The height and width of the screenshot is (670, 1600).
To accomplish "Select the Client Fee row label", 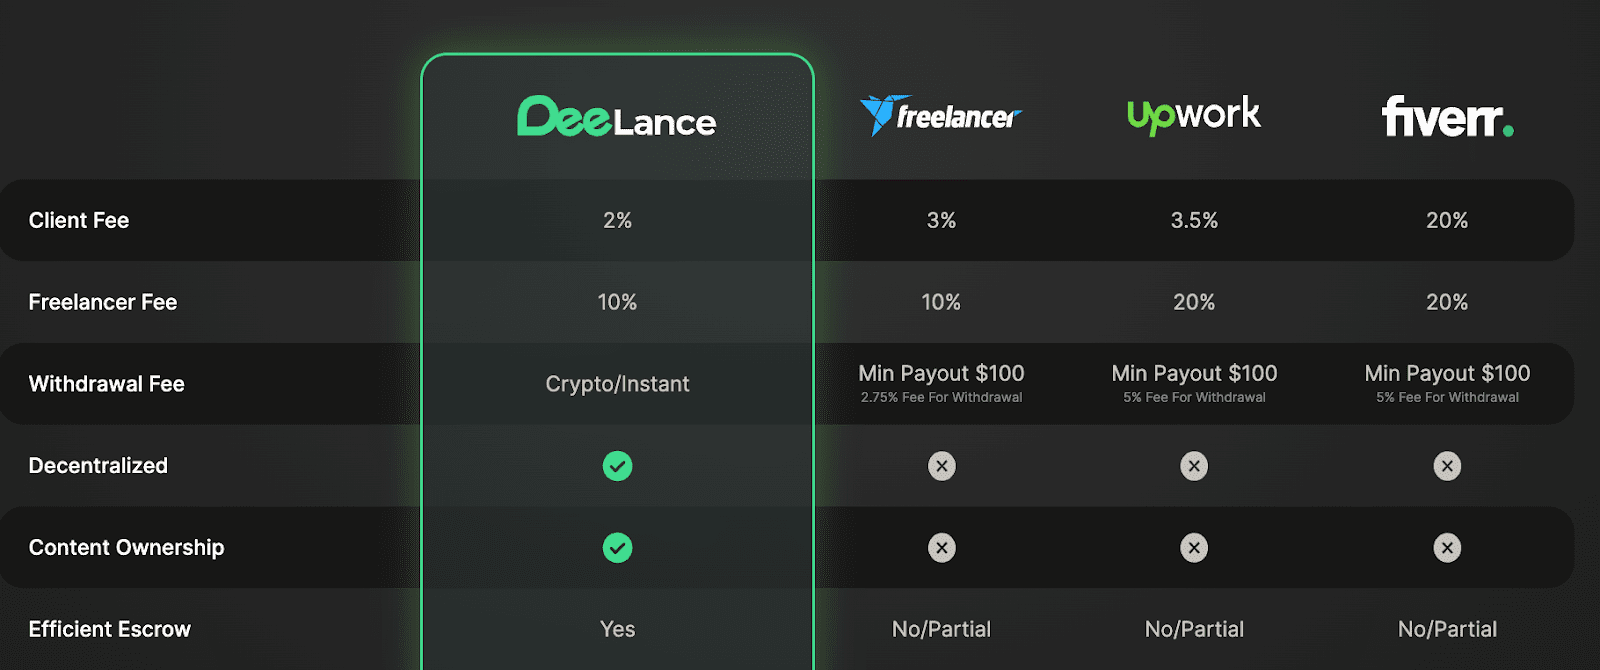I will coord(79,220).
